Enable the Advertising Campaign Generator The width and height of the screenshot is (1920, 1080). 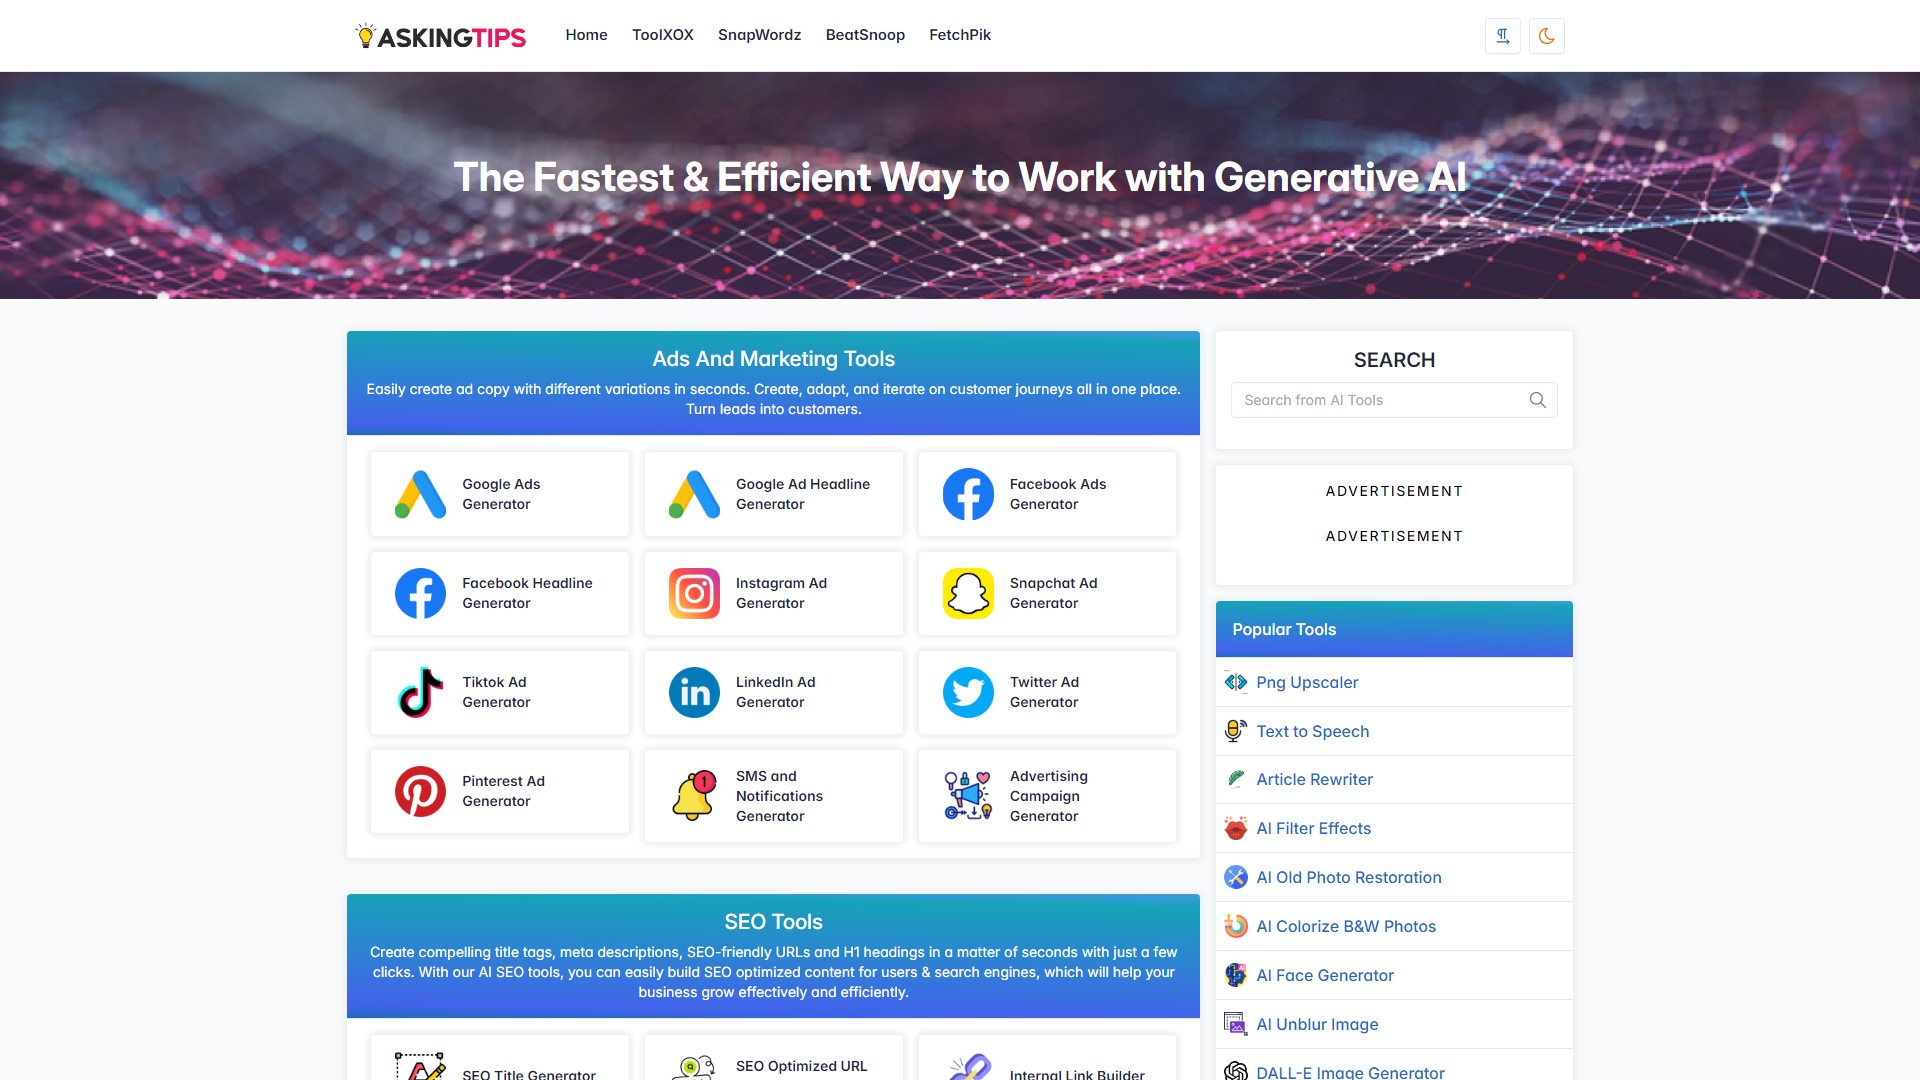pos(1047,795)
